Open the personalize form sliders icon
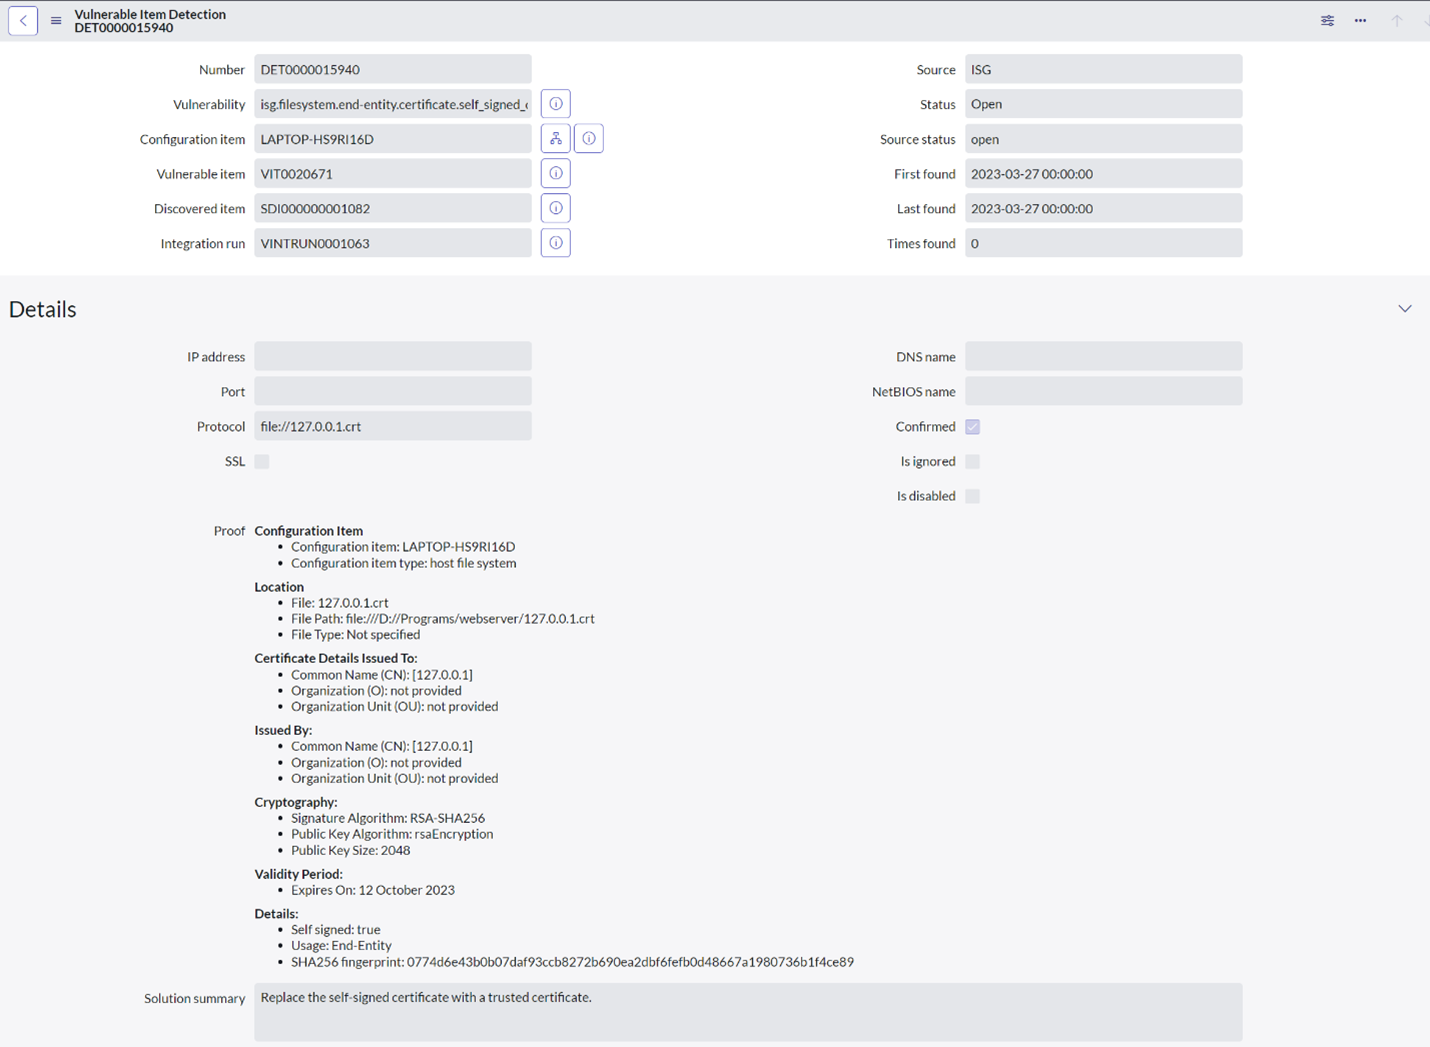Screen dimensions: 1430x1047 (x=1327, y=20)
